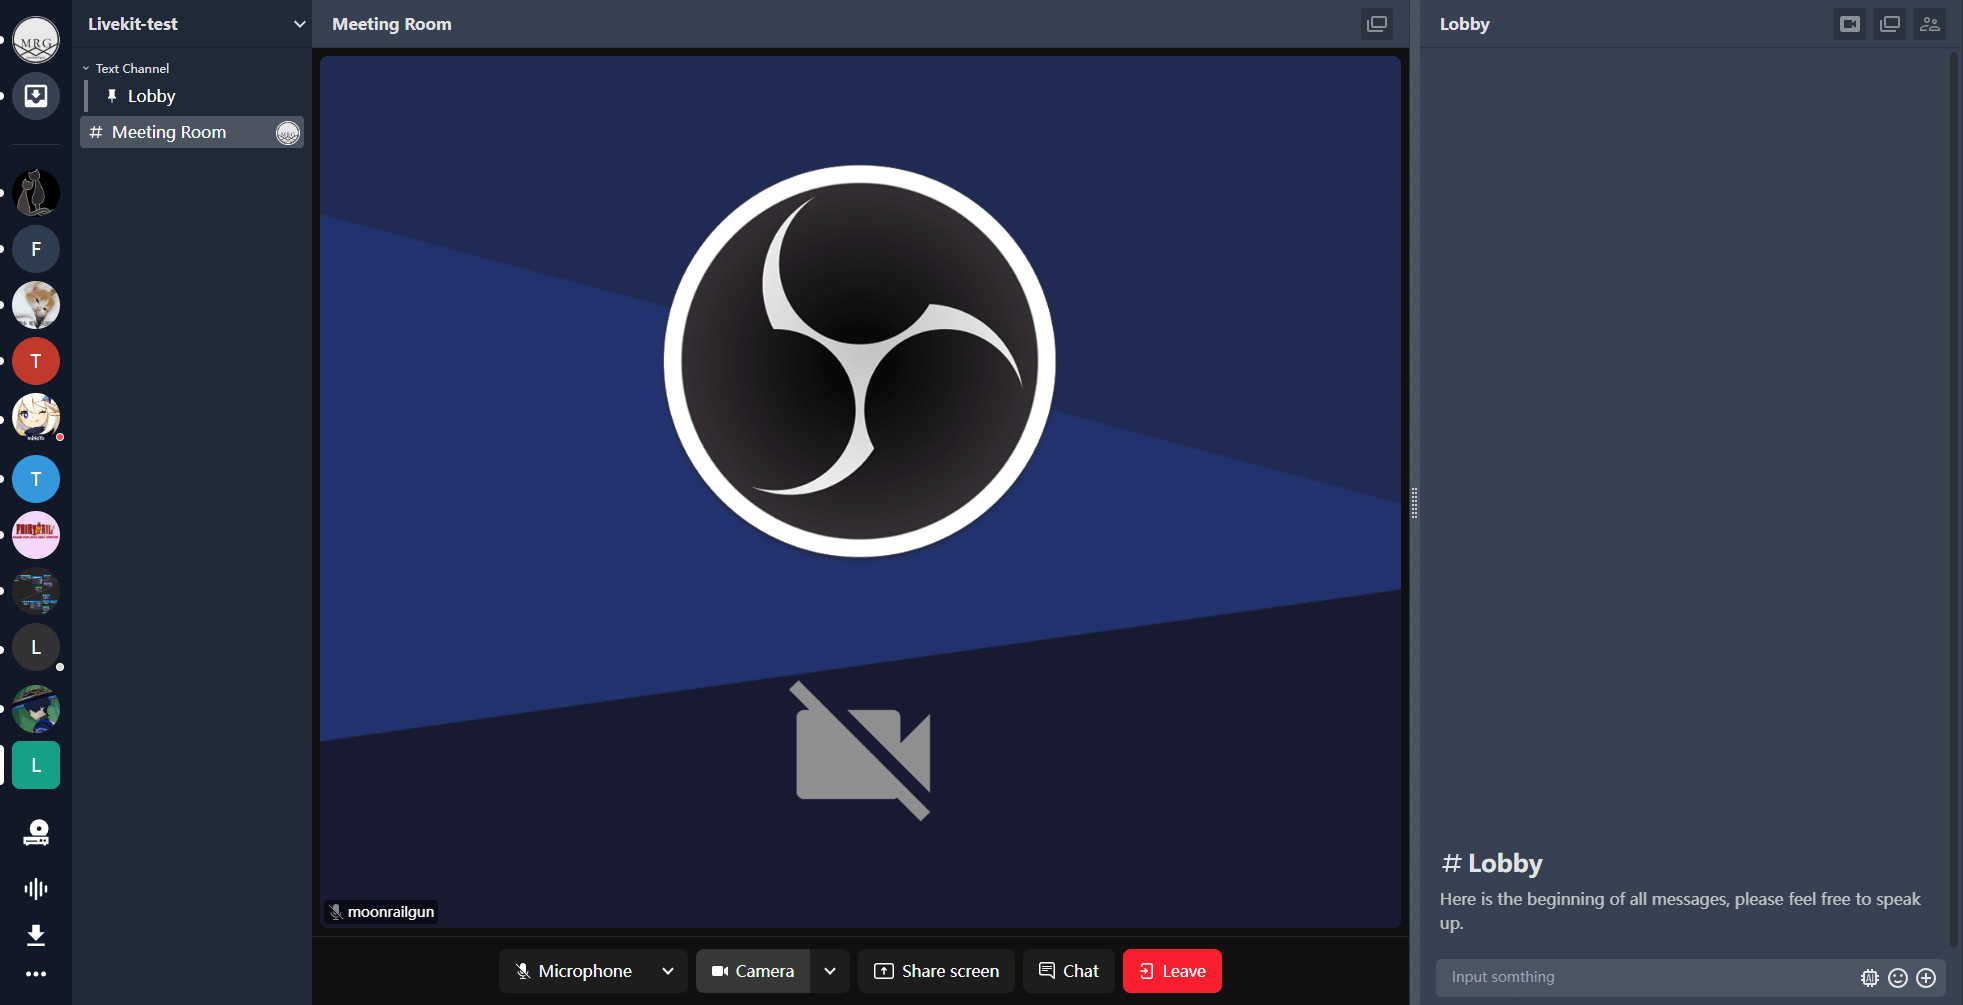Viewport: 1963px width, 1005px height.
Task: Select the red T server
Action: coord(36,361)
